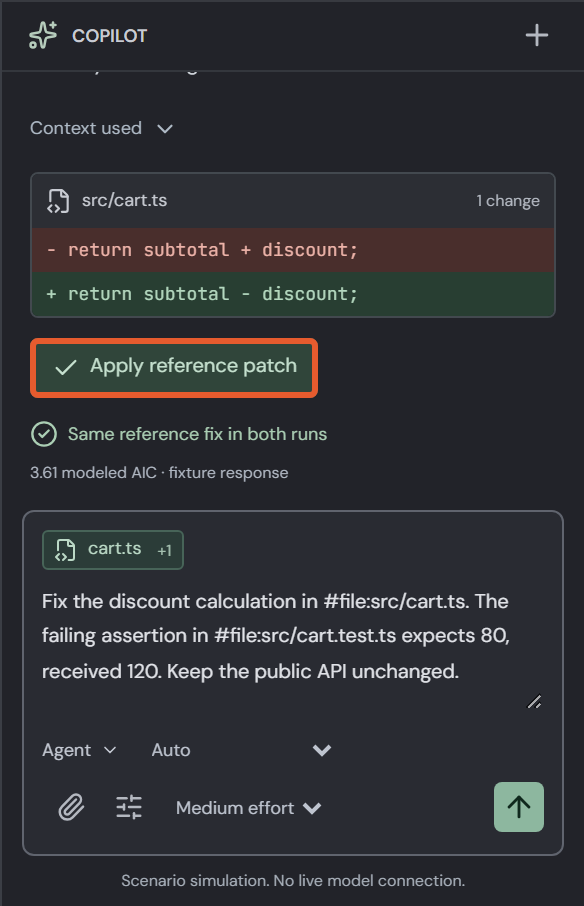Screen dimensions: 584x906
Task: Click the 3.61 modeled AIC text
Action: click(159, 472)
